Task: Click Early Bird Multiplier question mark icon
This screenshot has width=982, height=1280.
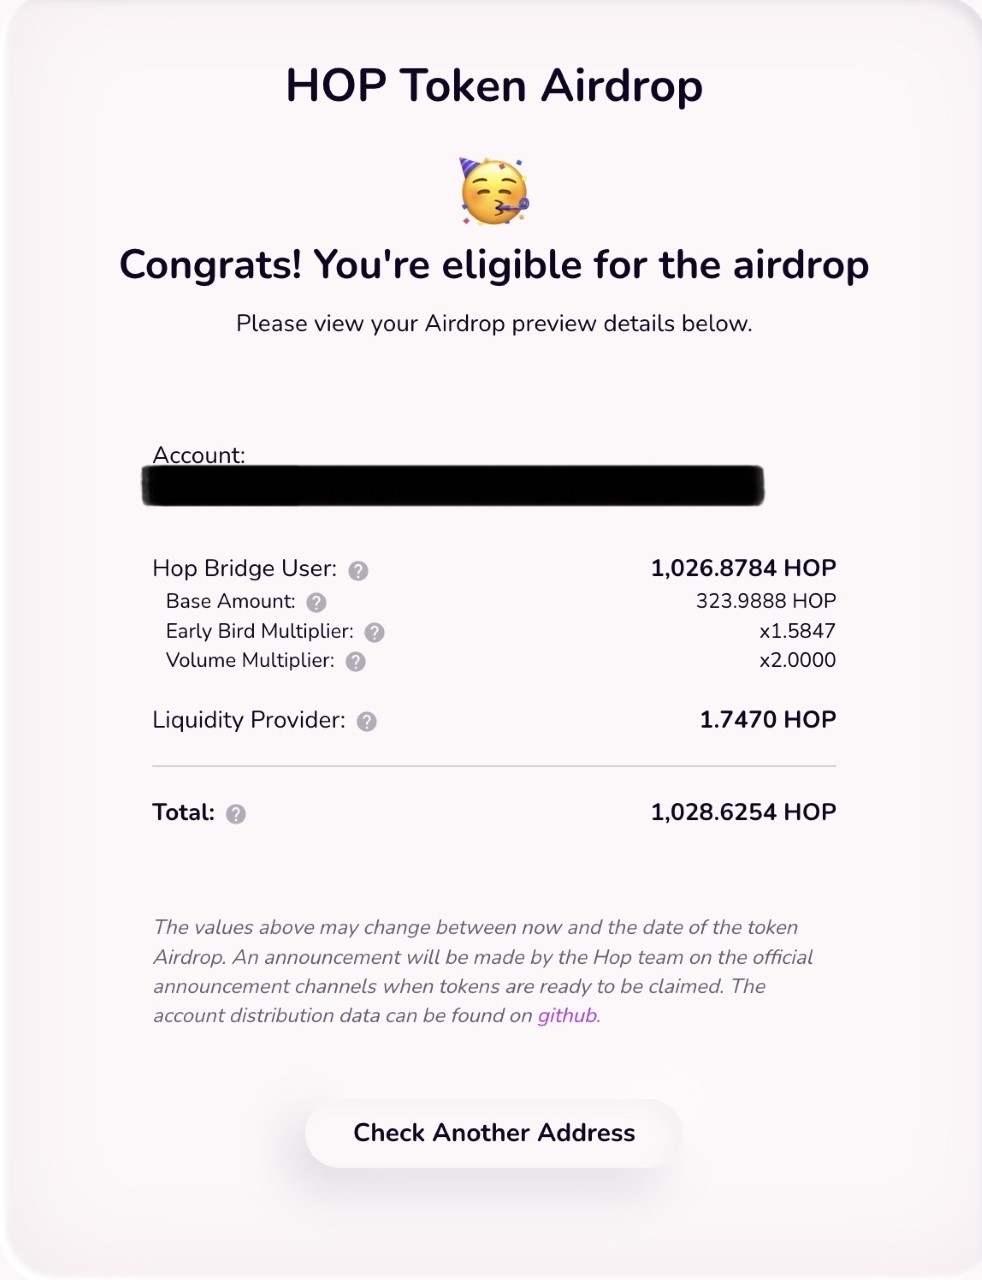Action: [374, 632]
